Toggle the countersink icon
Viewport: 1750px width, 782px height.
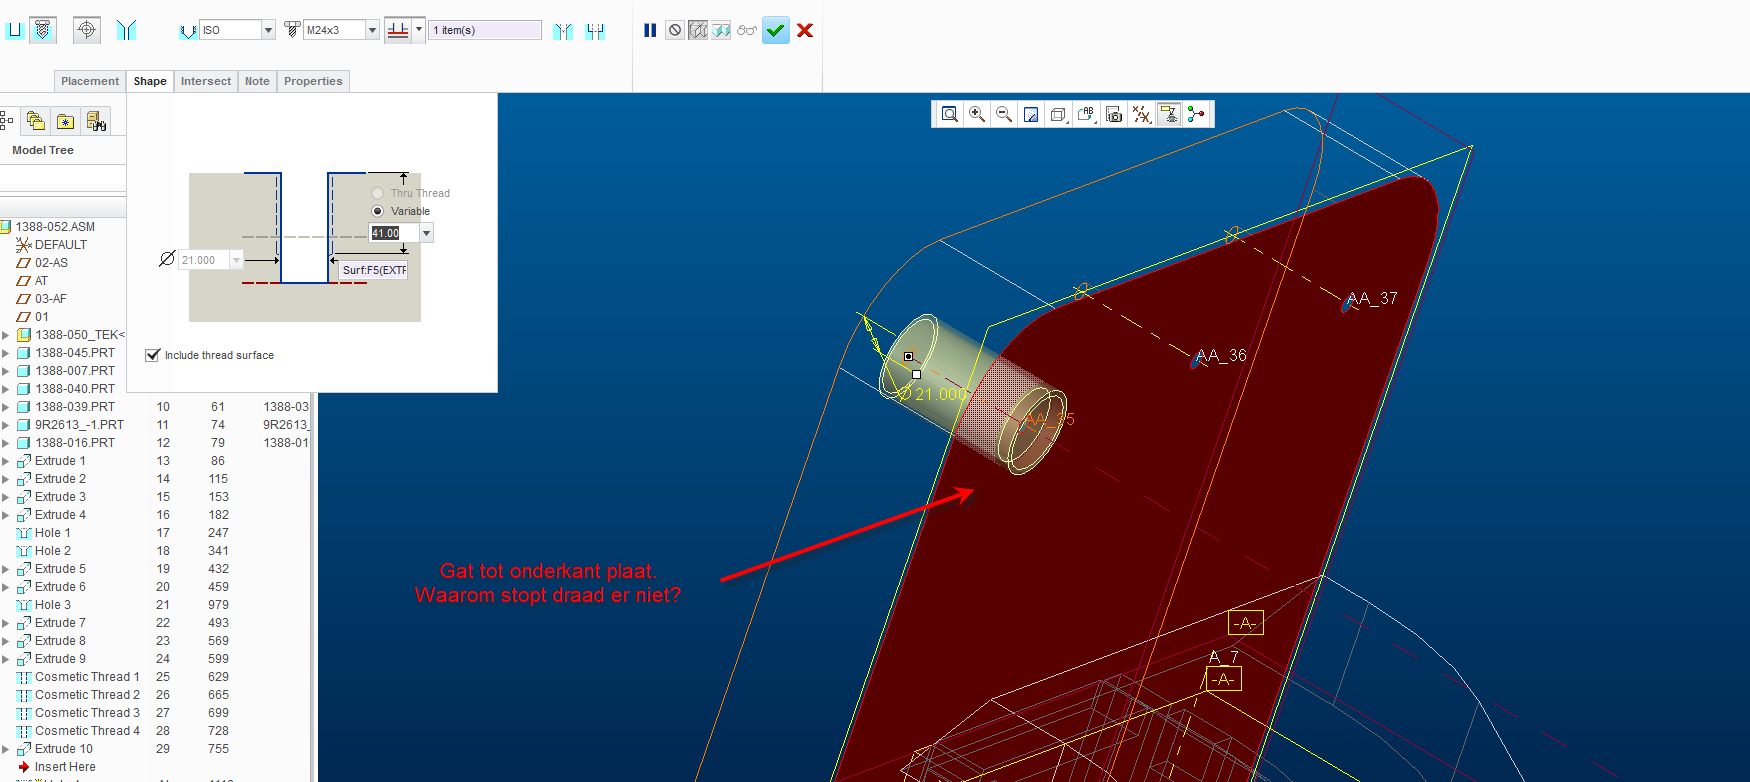tap(563, 30)
